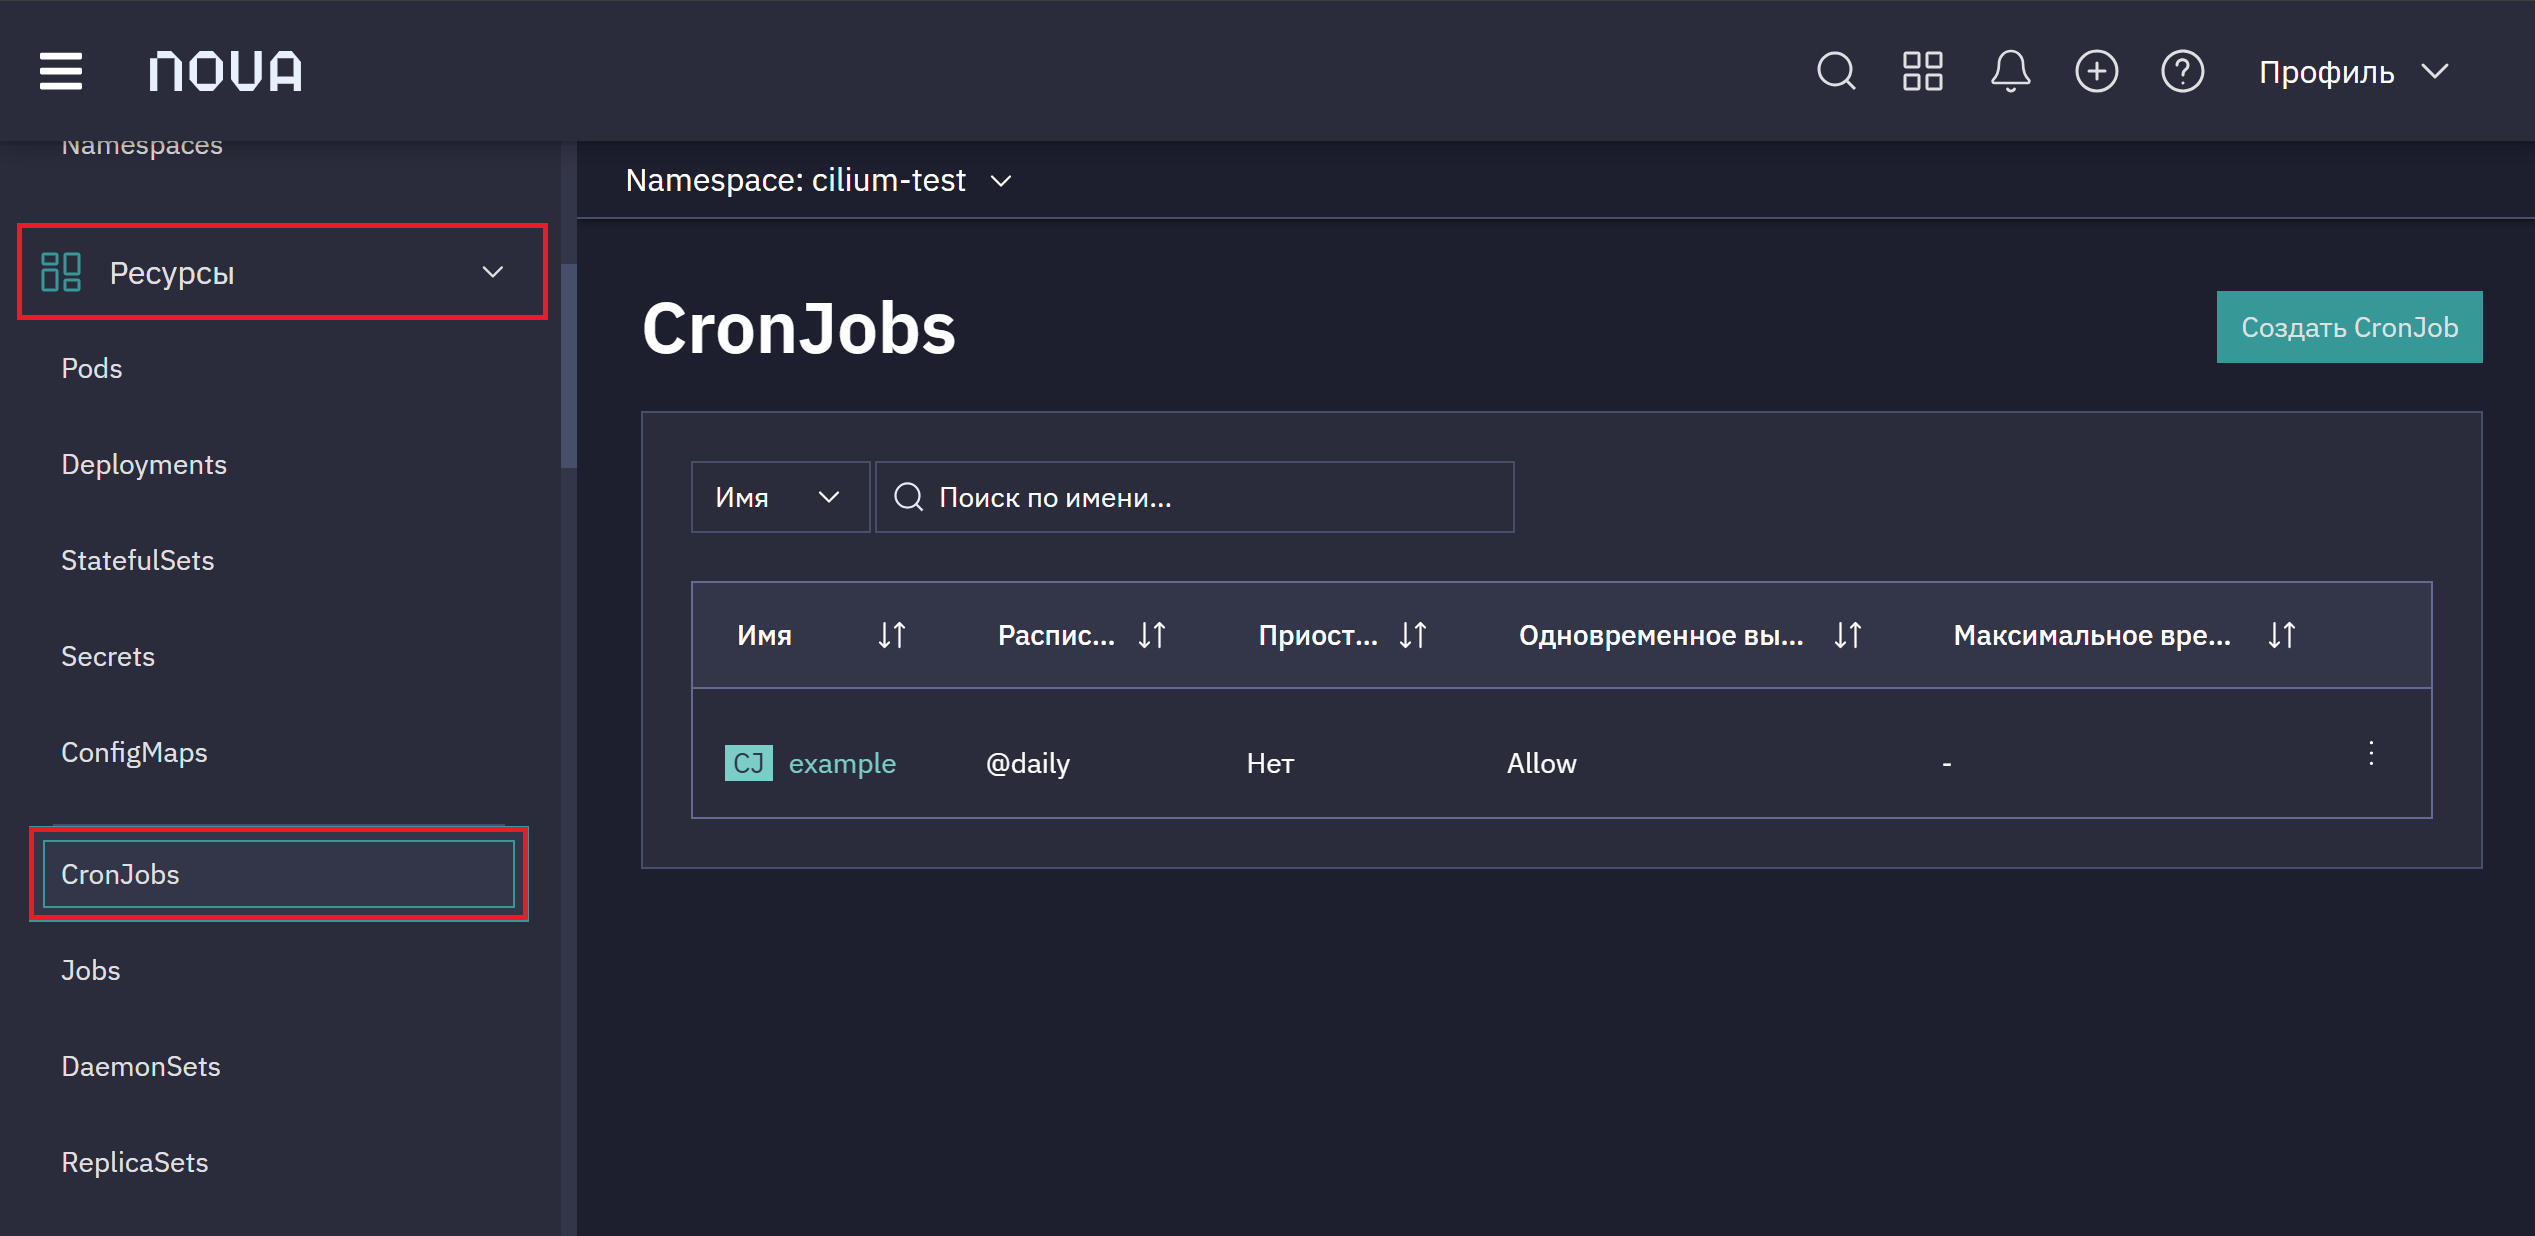Expand the Namespace: cilium-test selector
This screenshot has width=2535, height=1236.
[819, 180]
